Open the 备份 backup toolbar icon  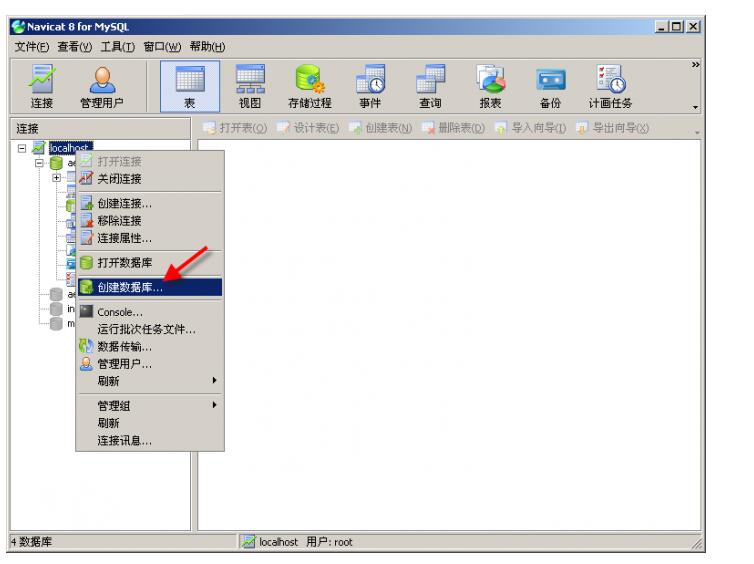[x=551, y=87]
